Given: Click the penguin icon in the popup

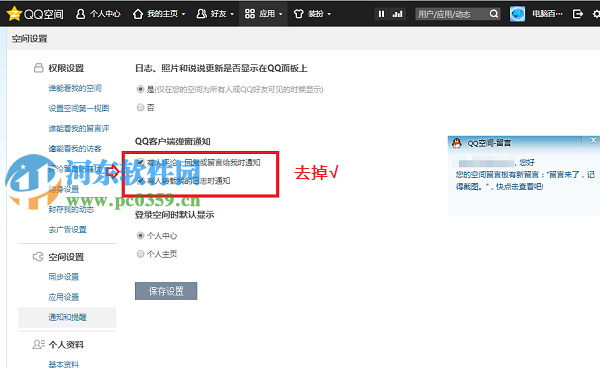Looking at the screenshot, I should 457,143.
